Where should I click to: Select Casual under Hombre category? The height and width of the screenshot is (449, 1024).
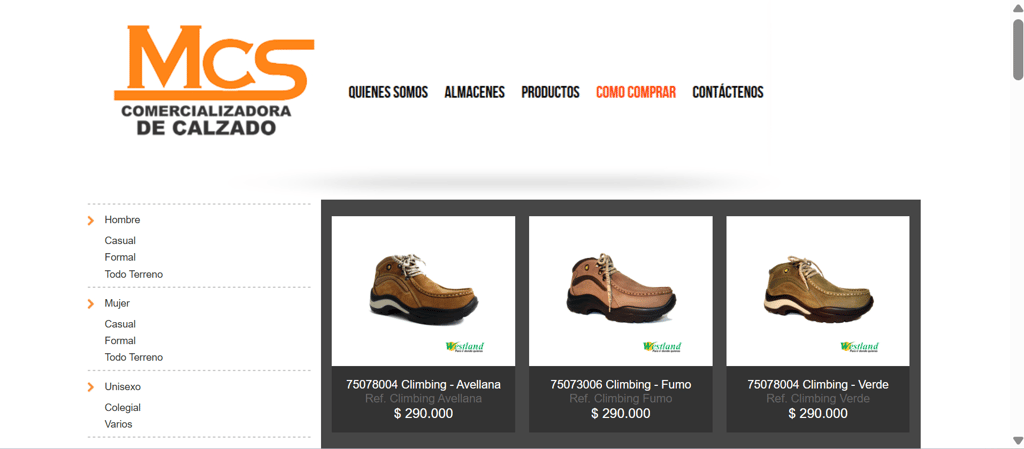click(x=120, y=241)
